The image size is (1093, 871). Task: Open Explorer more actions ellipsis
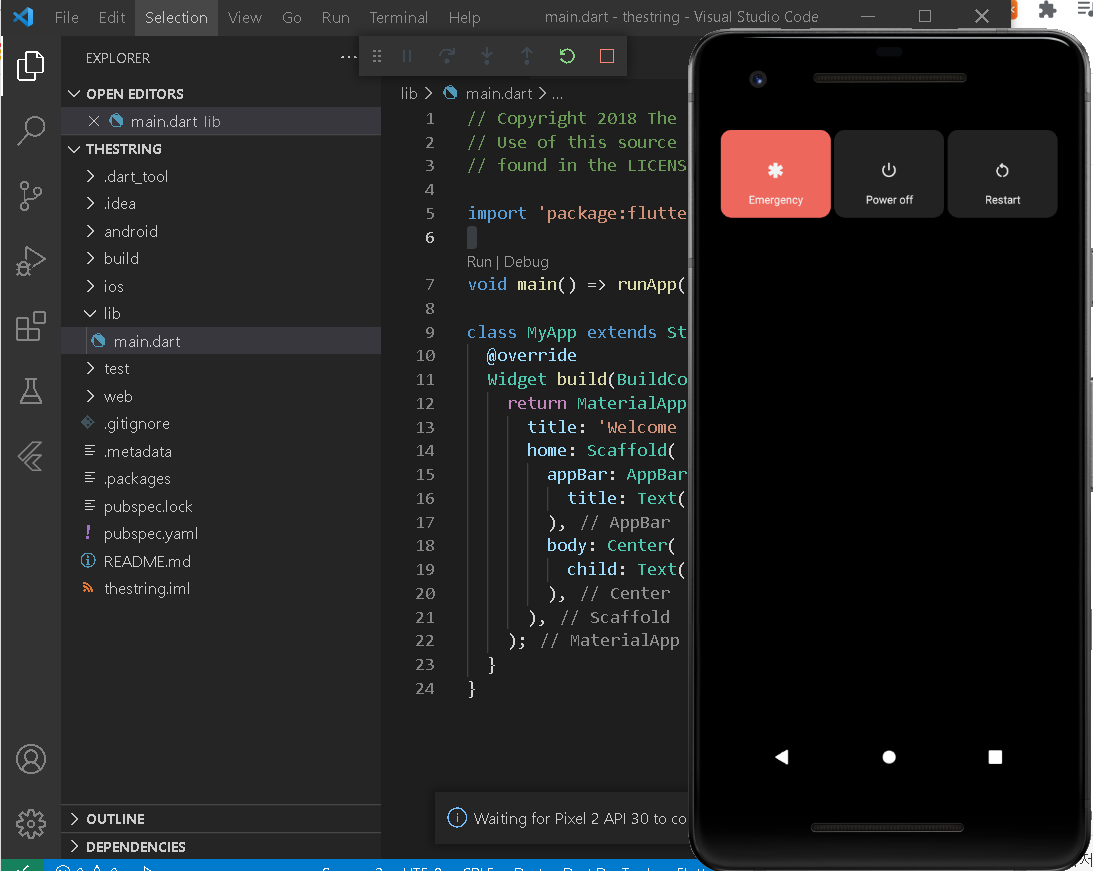tap(348, 57)
